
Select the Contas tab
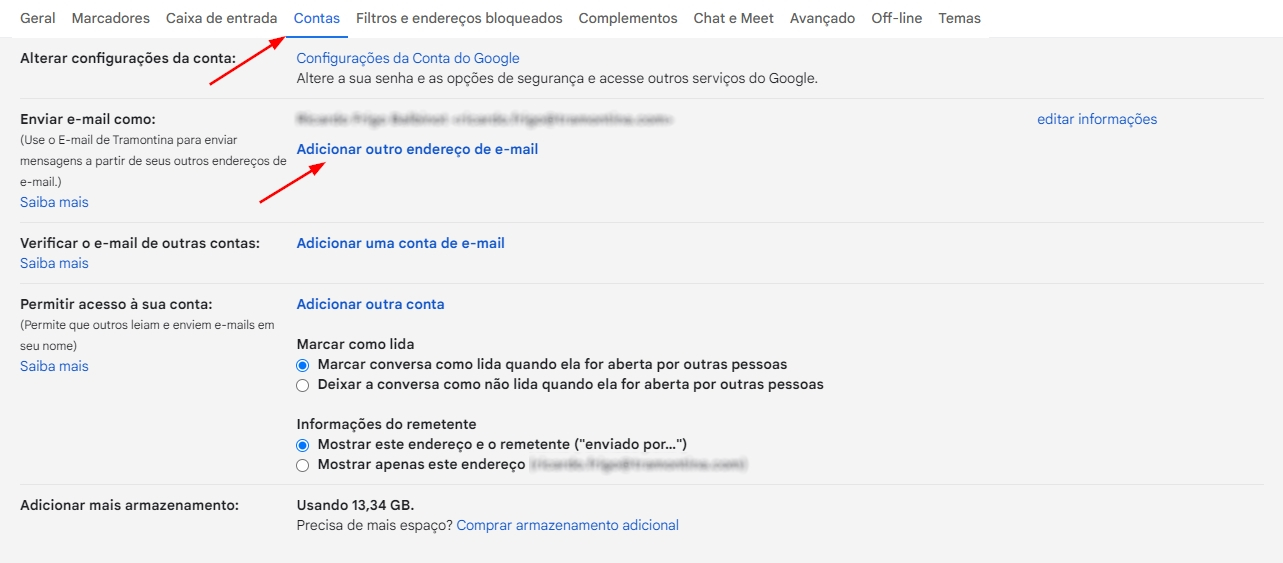point(316,18)
